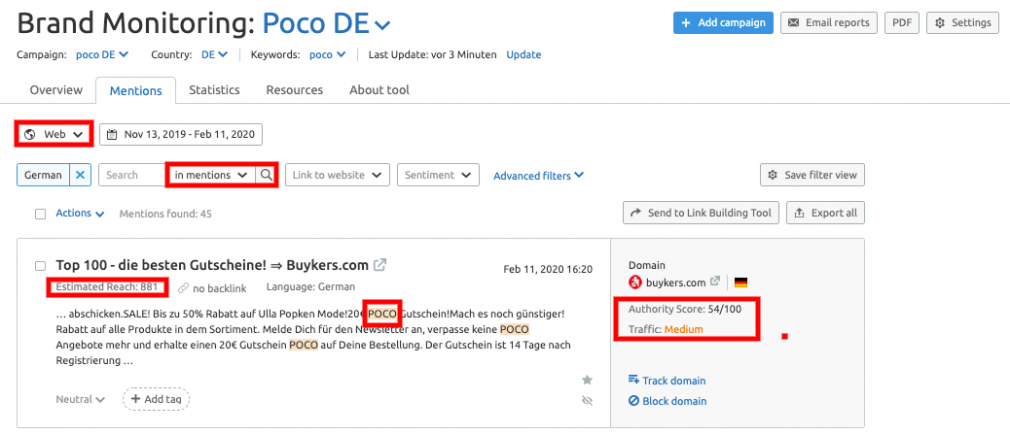
Task: Remove the German language filter
Action: 80,175
